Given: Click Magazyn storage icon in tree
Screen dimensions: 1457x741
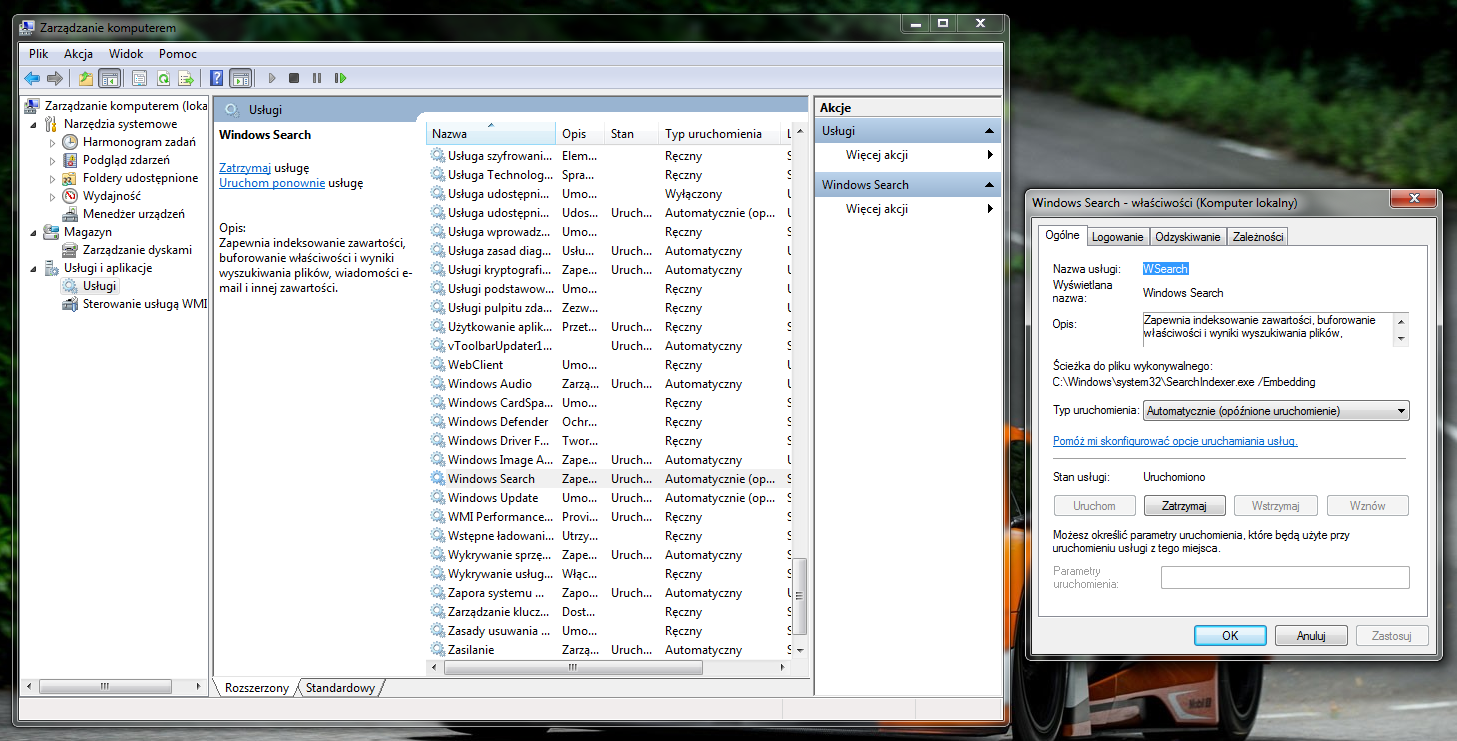Looking at the screenshot, I should click(x=51, y=232).
